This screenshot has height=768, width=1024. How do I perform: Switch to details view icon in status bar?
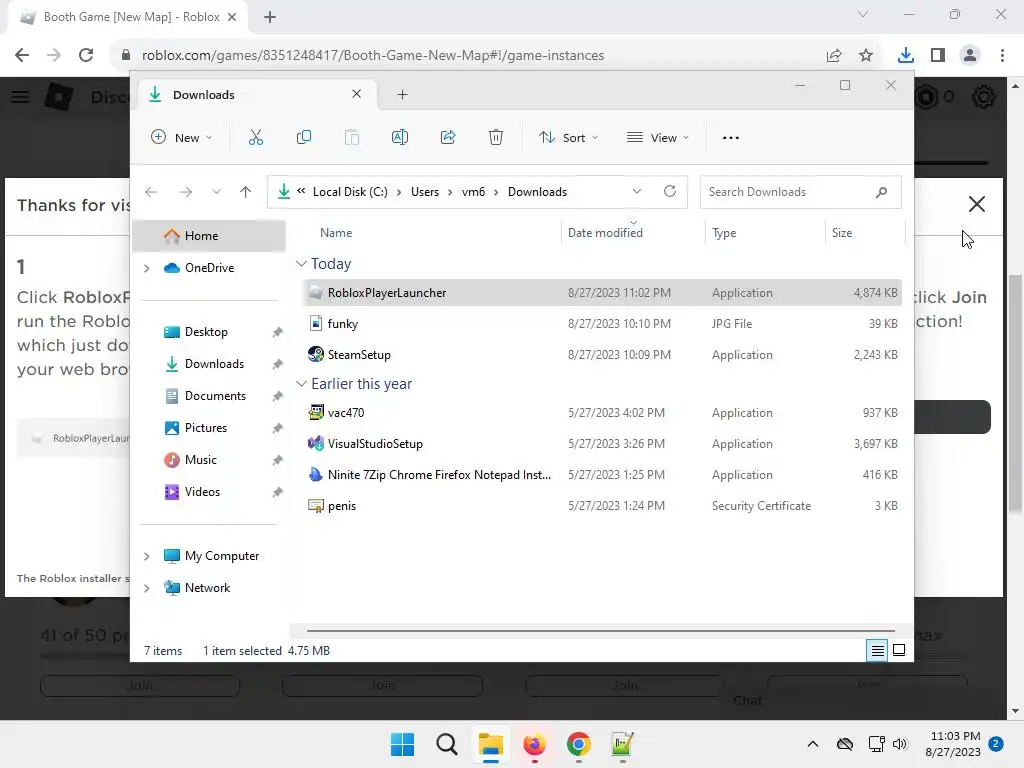tap(877, 650)
